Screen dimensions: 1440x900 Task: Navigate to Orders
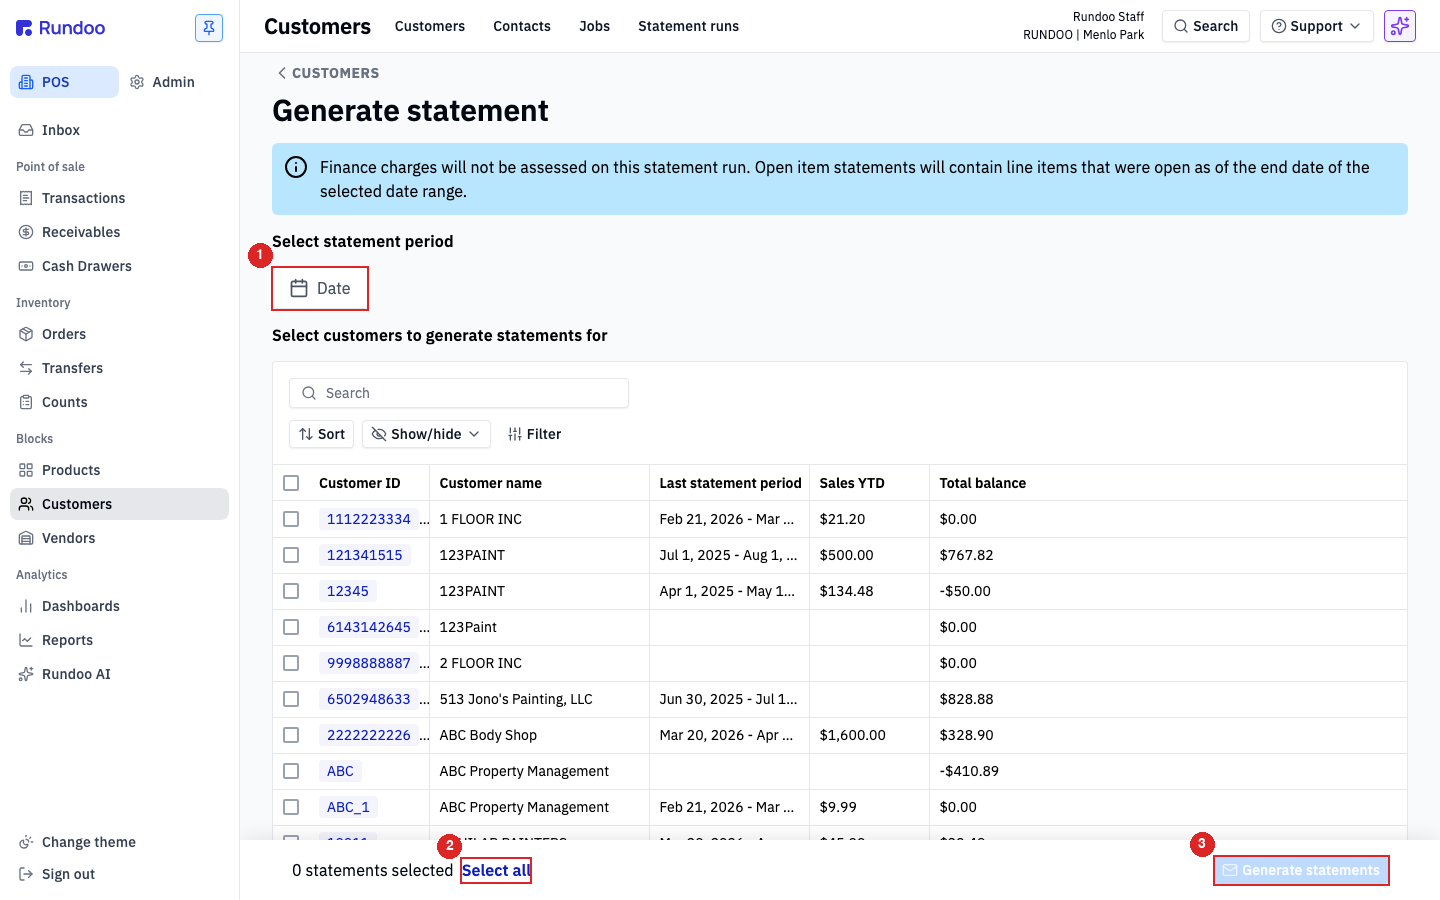click(x=119, y=334)
